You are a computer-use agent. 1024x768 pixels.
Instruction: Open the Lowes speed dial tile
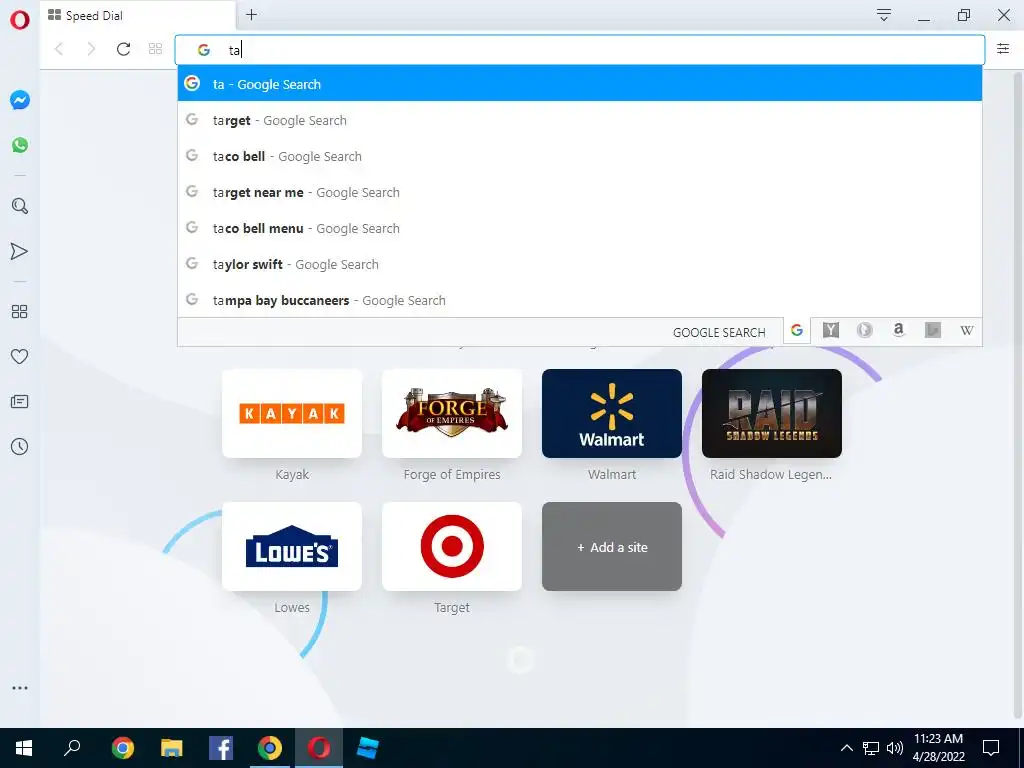[292, 547]
